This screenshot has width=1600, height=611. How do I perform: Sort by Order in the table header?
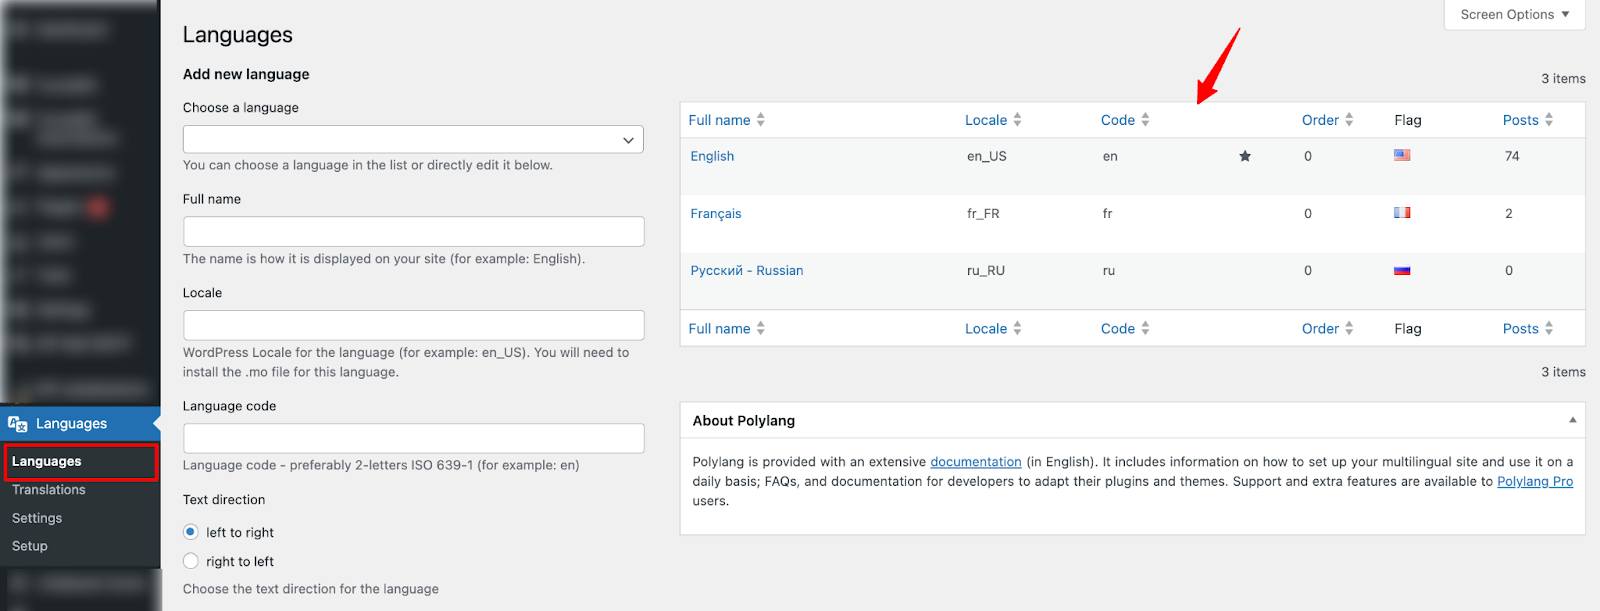1327,120
